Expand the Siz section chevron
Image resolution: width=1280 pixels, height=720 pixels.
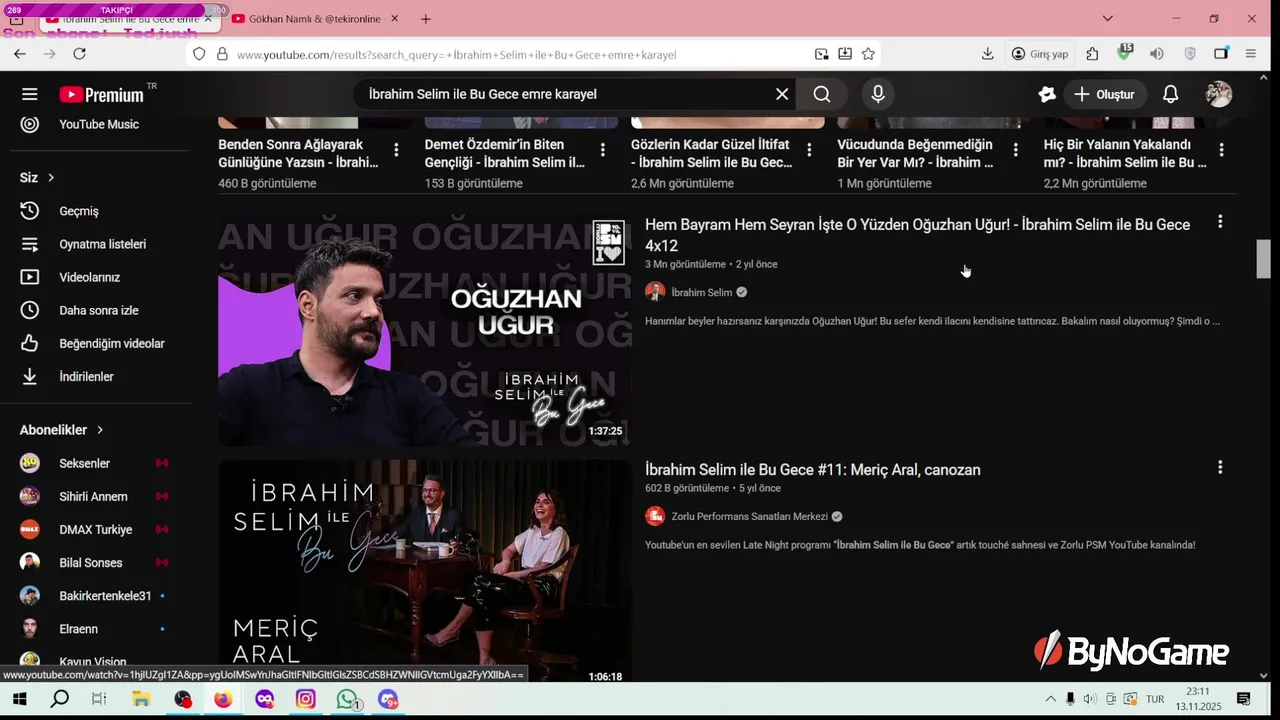tap(50, 177)
